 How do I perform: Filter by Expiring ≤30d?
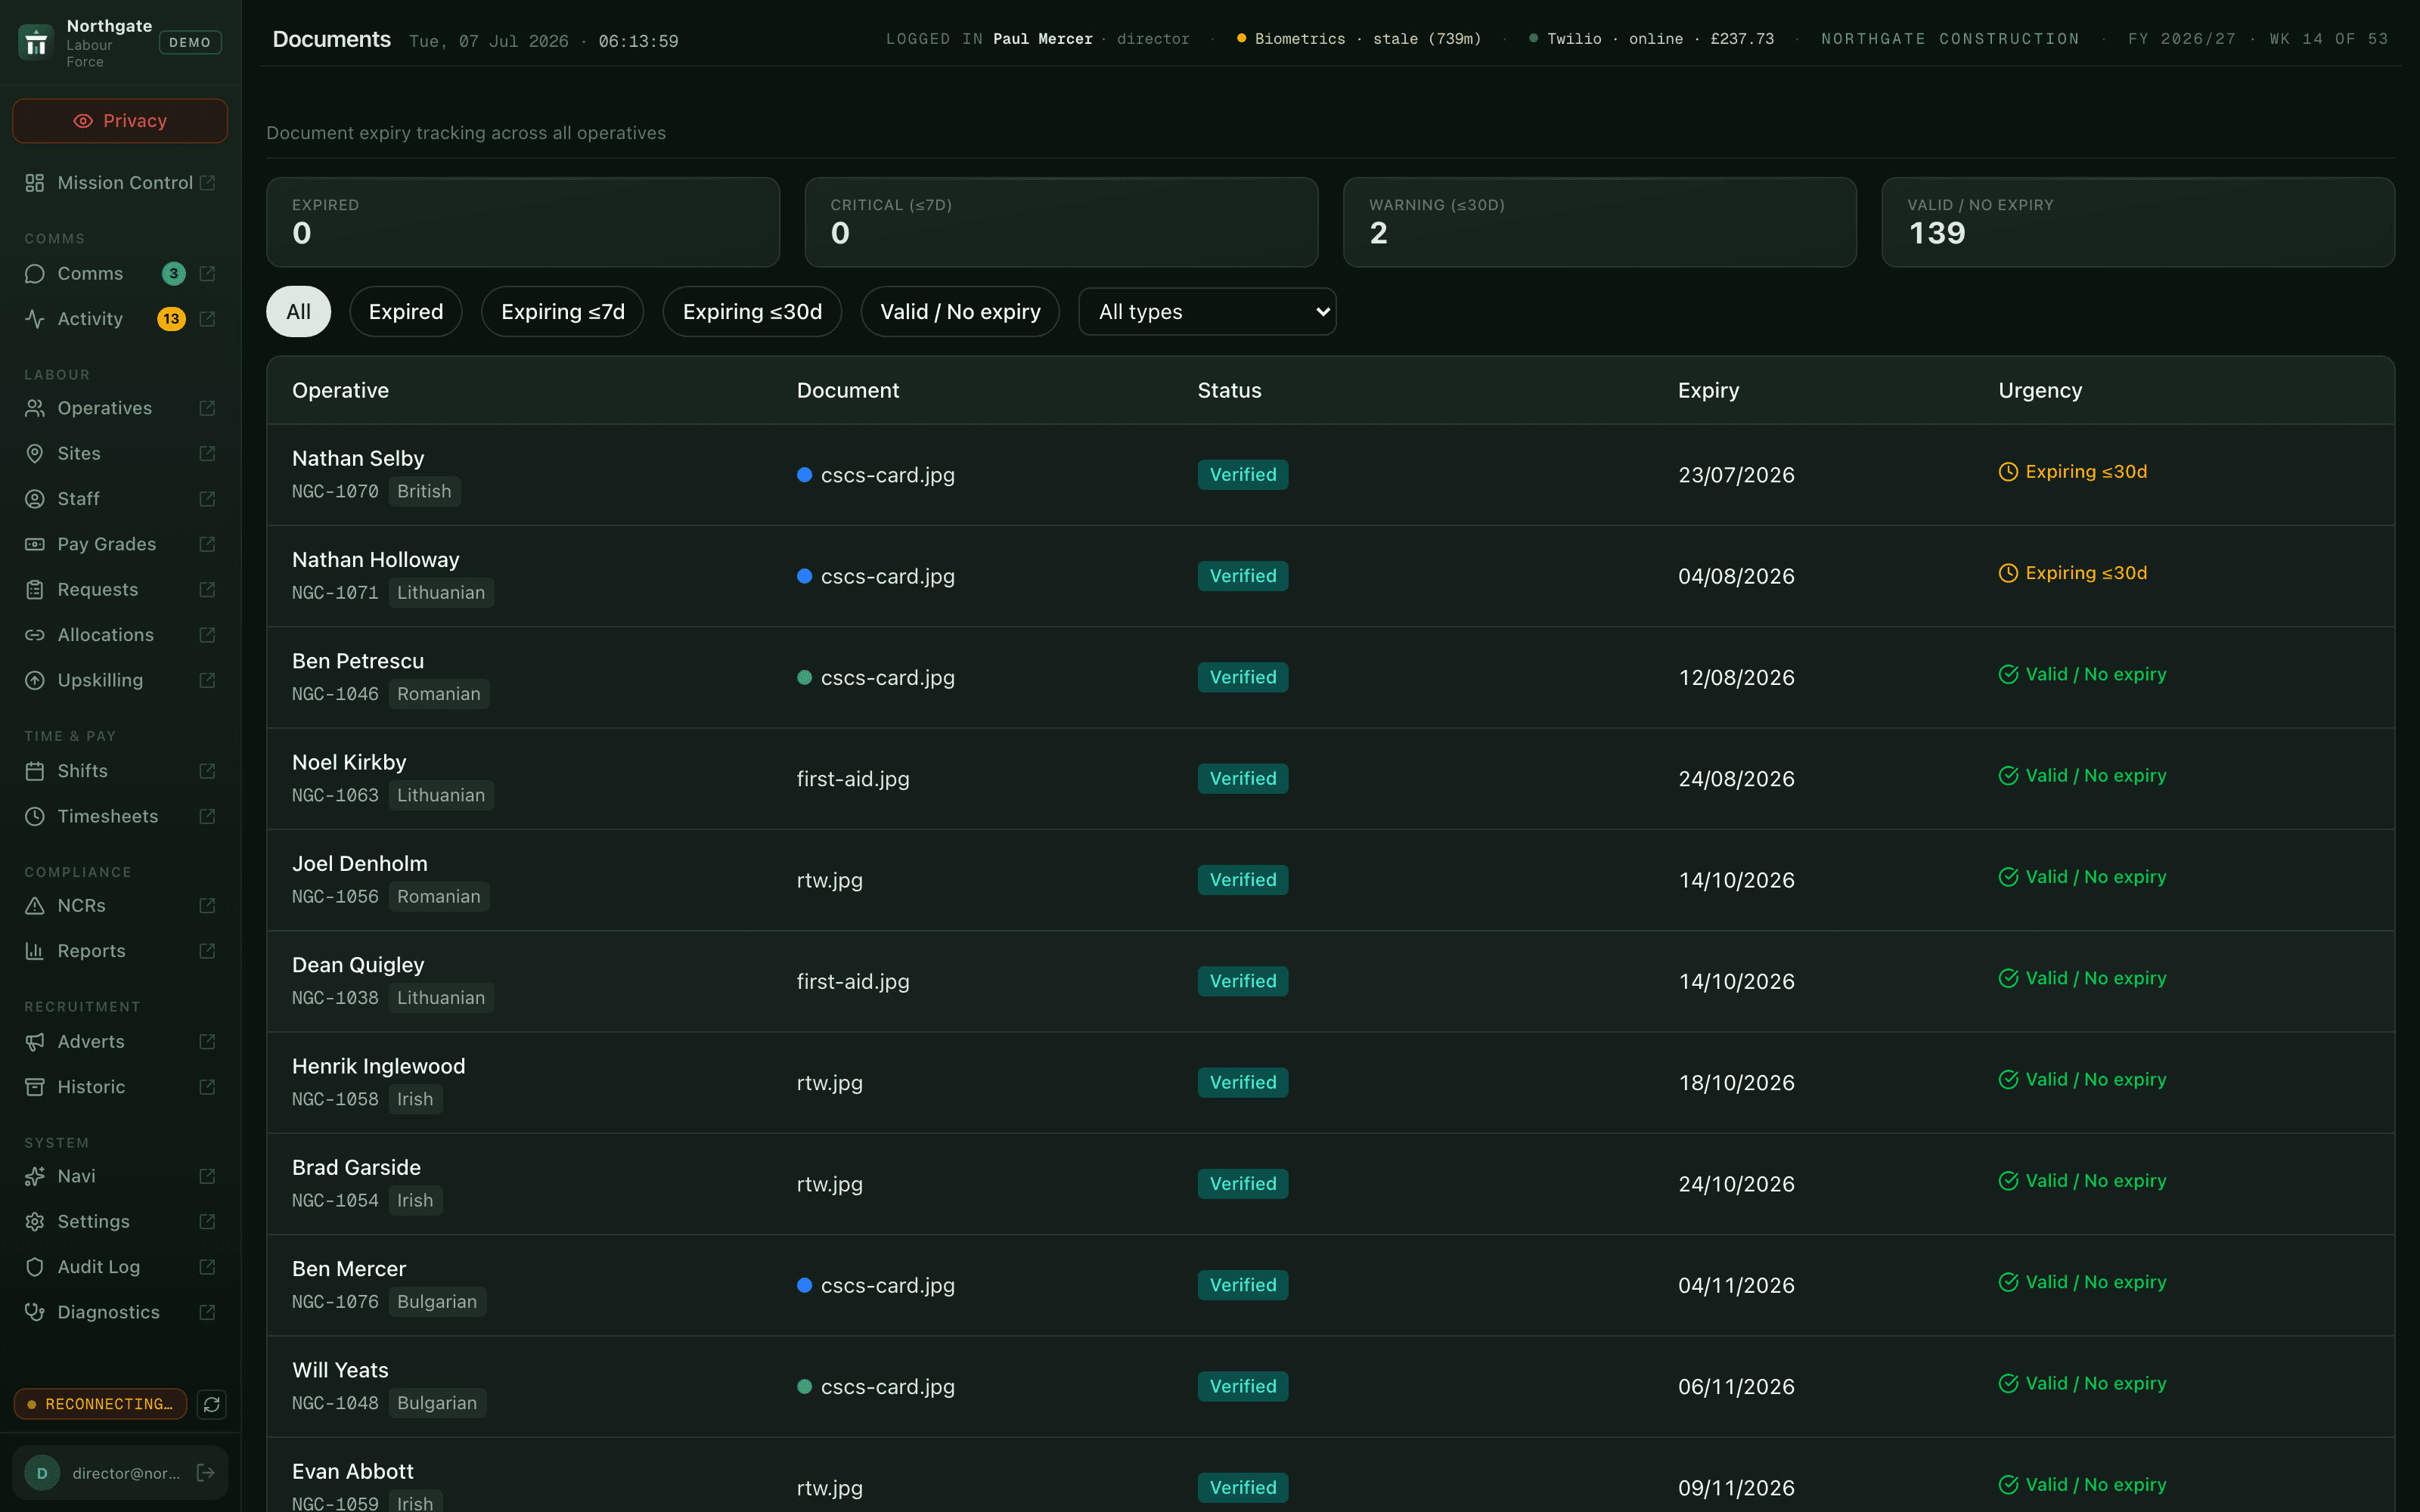coord(752,312)
